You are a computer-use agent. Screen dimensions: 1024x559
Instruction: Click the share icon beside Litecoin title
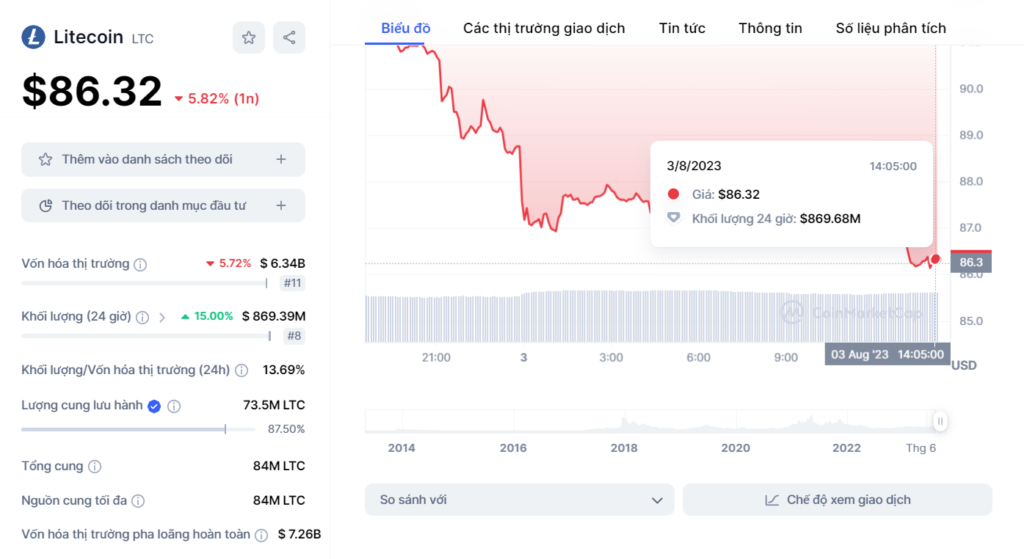pos(289,38)
